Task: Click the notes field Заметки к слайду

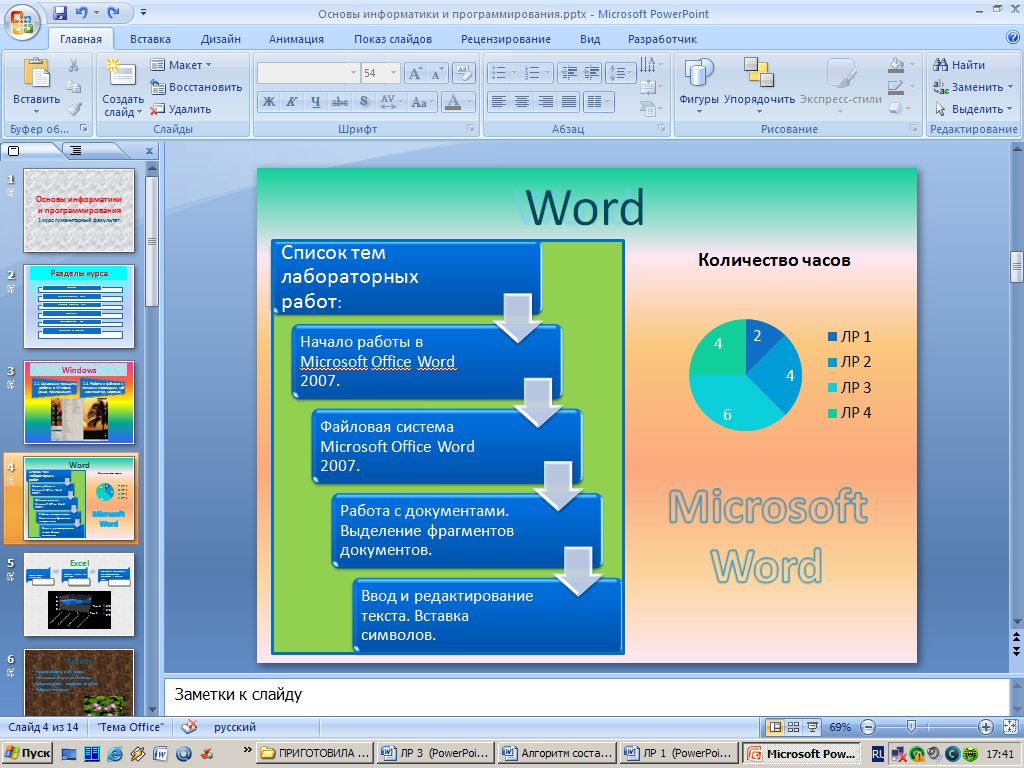Action: tap(586, 694)
